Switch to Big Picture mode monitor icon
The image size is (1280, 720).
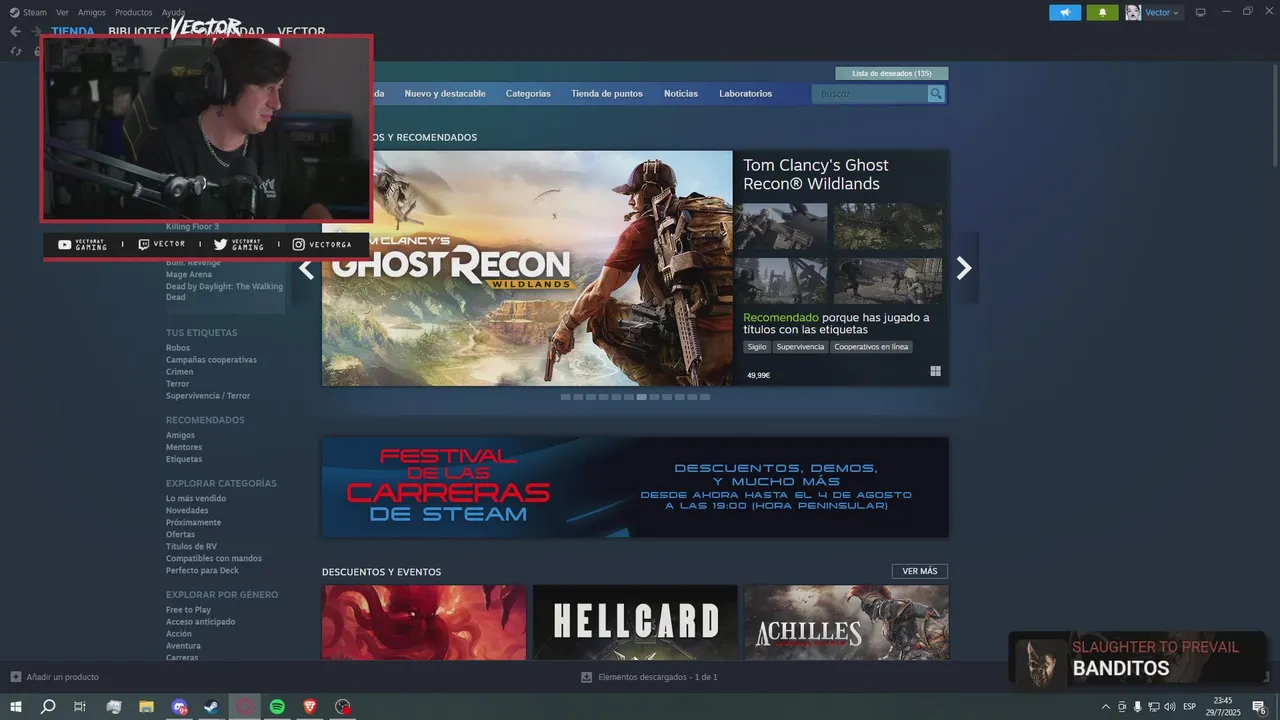coord(1201,12)
